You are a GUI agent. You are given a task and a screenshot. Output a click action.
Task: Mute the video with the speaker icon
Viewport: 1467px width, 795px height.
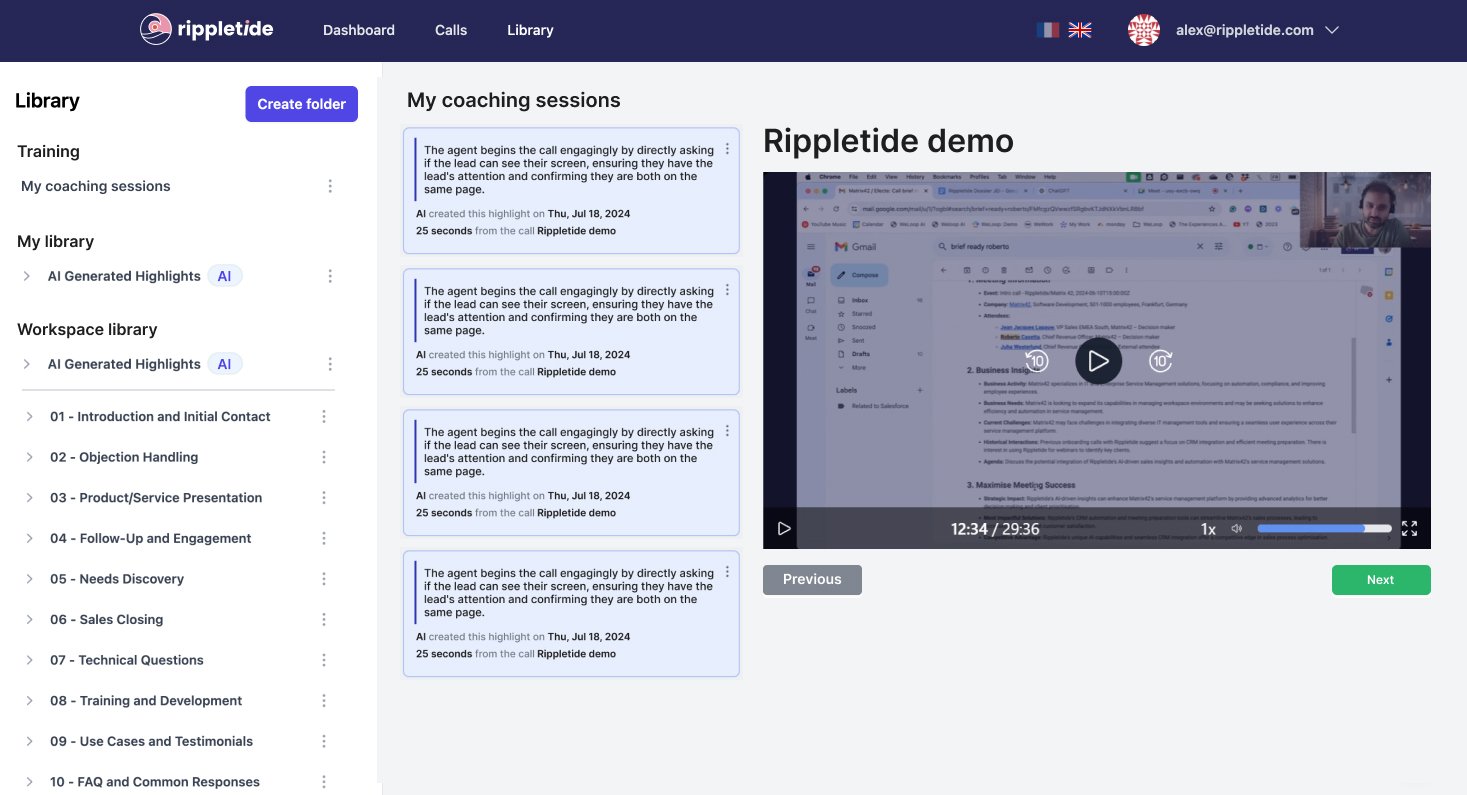point(1237,529)
